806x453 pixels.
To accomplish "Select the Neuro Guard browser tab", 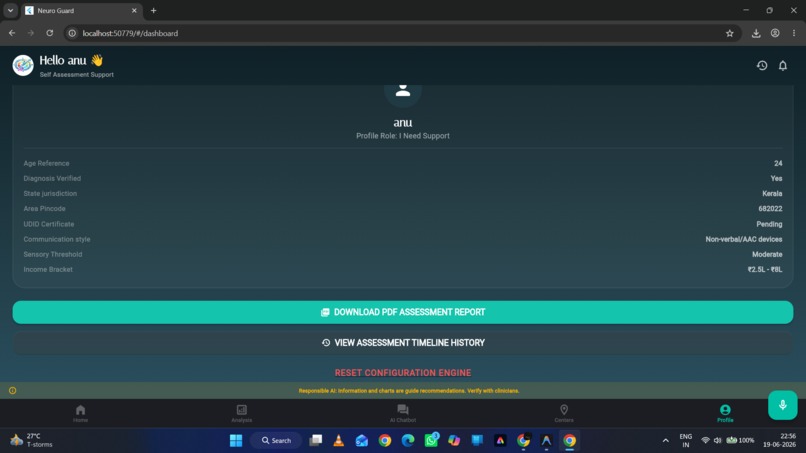I will (81, 10).
